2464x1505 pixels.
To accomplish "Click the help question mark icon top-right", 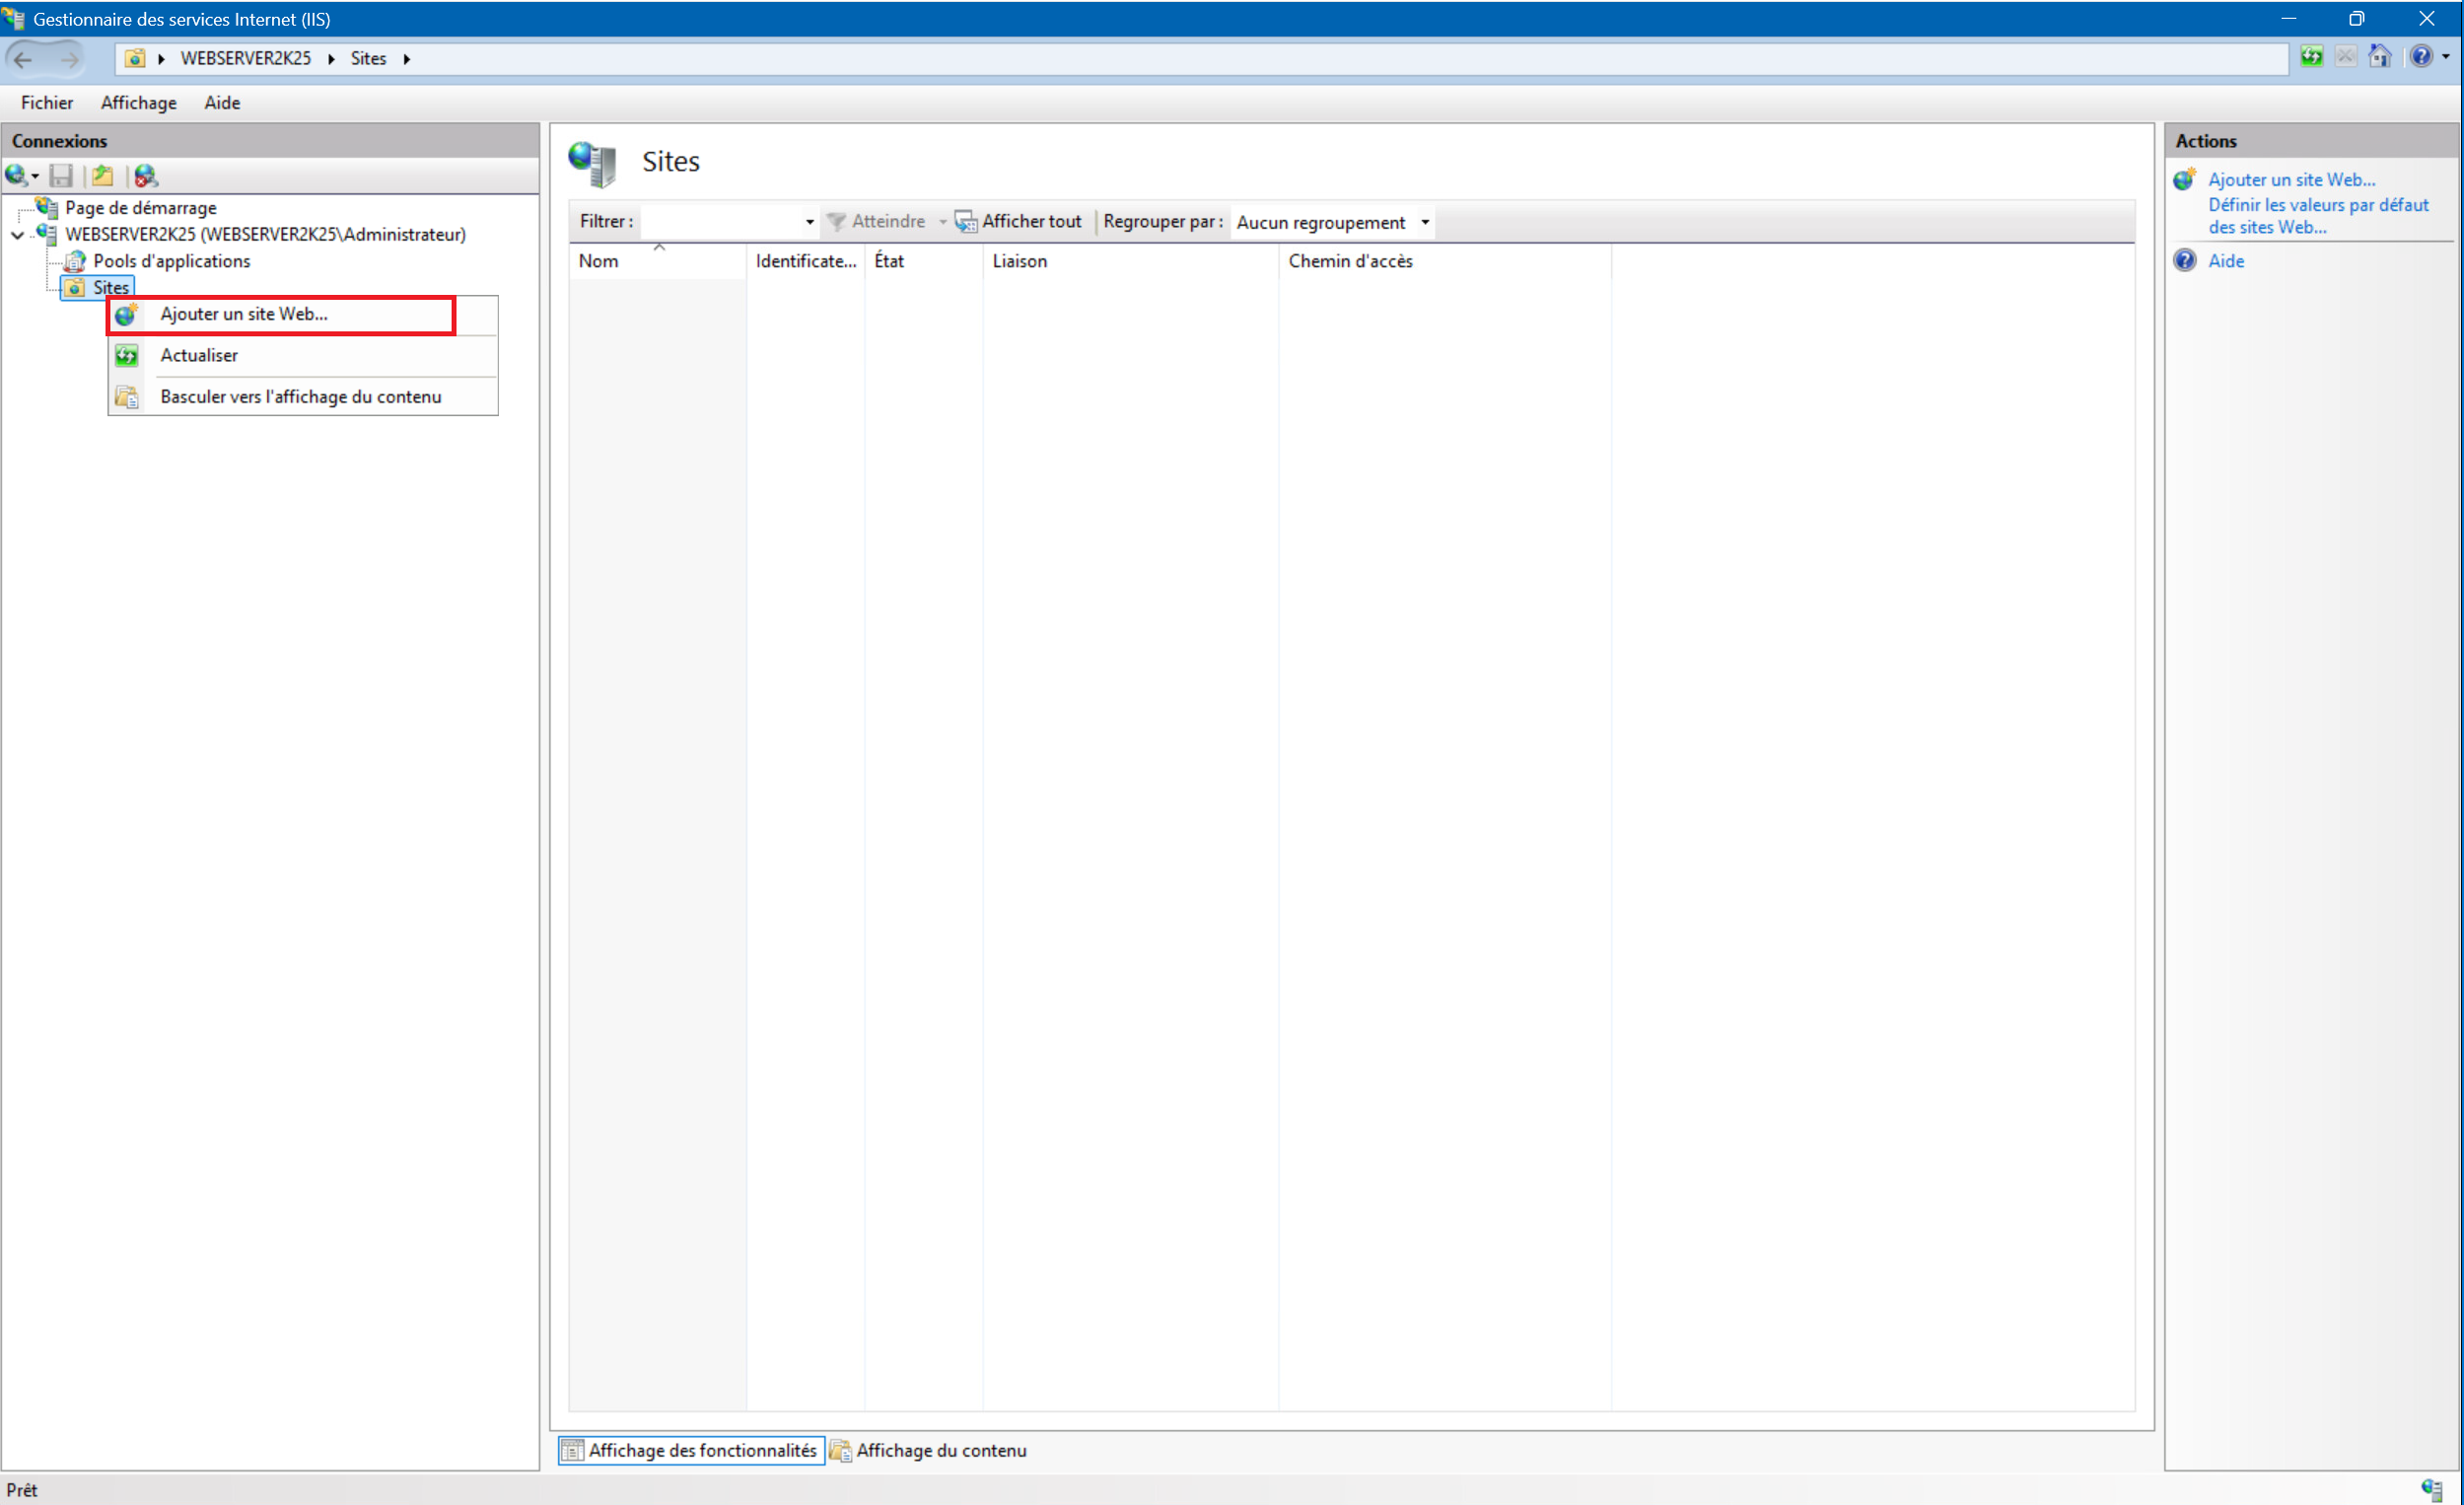I will 2420,57.
